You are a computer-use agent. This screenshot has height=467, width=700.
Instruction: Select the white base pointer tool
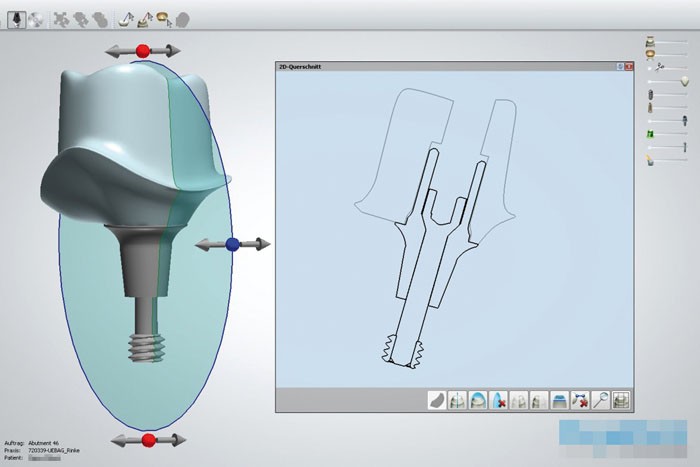[x=126, y=20]
